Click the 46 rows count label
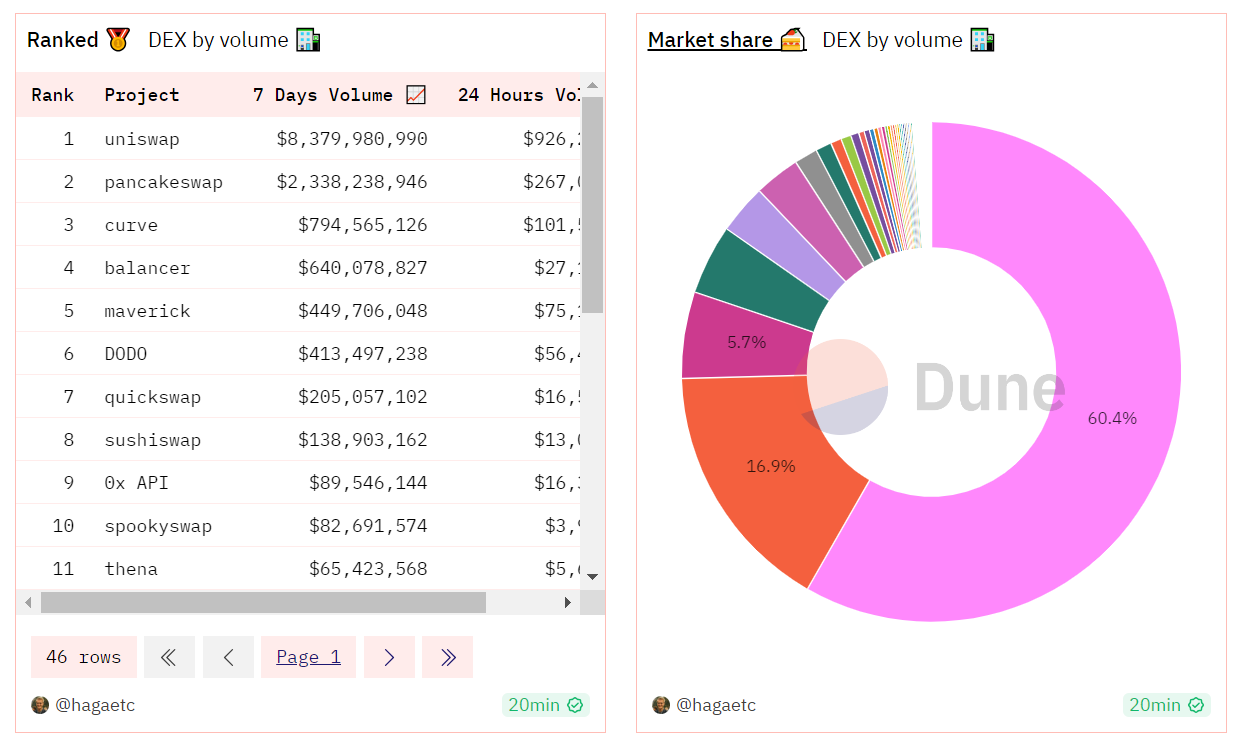 coord(84,657)
